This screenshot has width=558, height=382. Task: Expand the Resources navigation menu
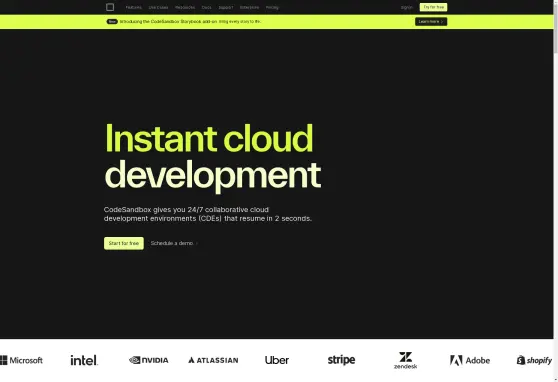[185, 7]
